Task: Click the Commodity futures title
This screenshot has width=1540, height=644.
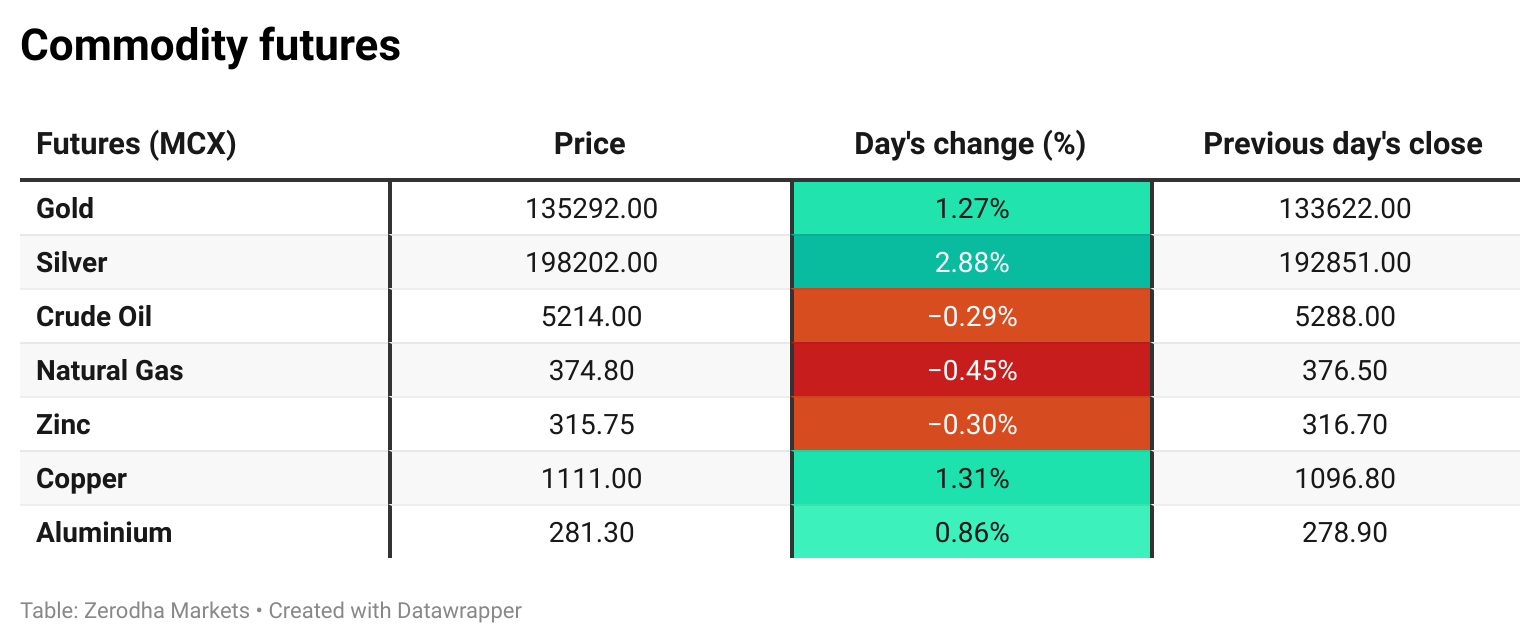Action: pos(210,46)
